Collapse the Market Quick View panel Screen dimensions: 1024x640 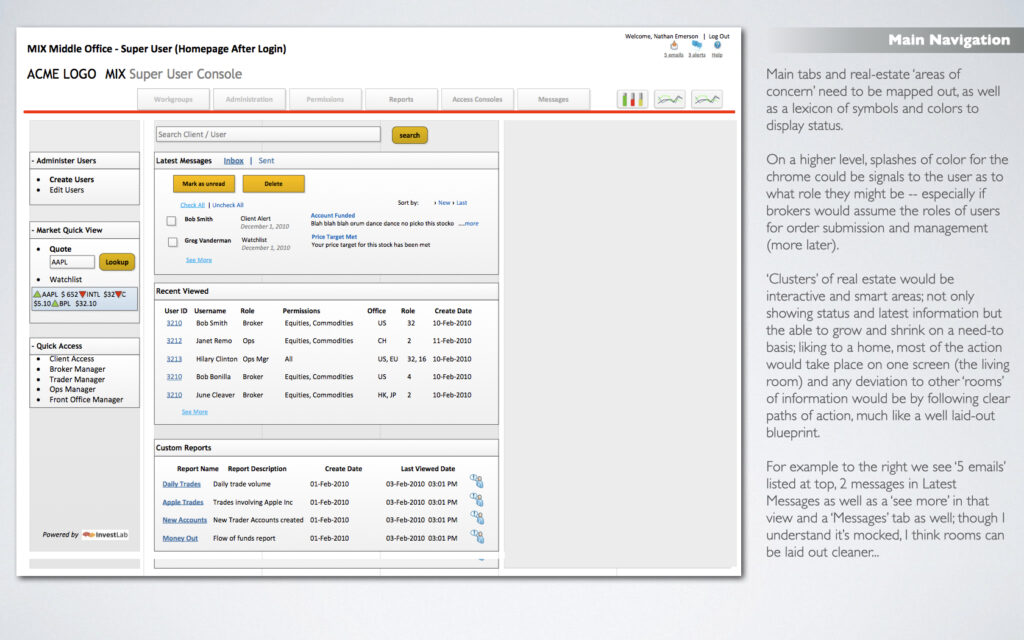click(x=33, y=230)
